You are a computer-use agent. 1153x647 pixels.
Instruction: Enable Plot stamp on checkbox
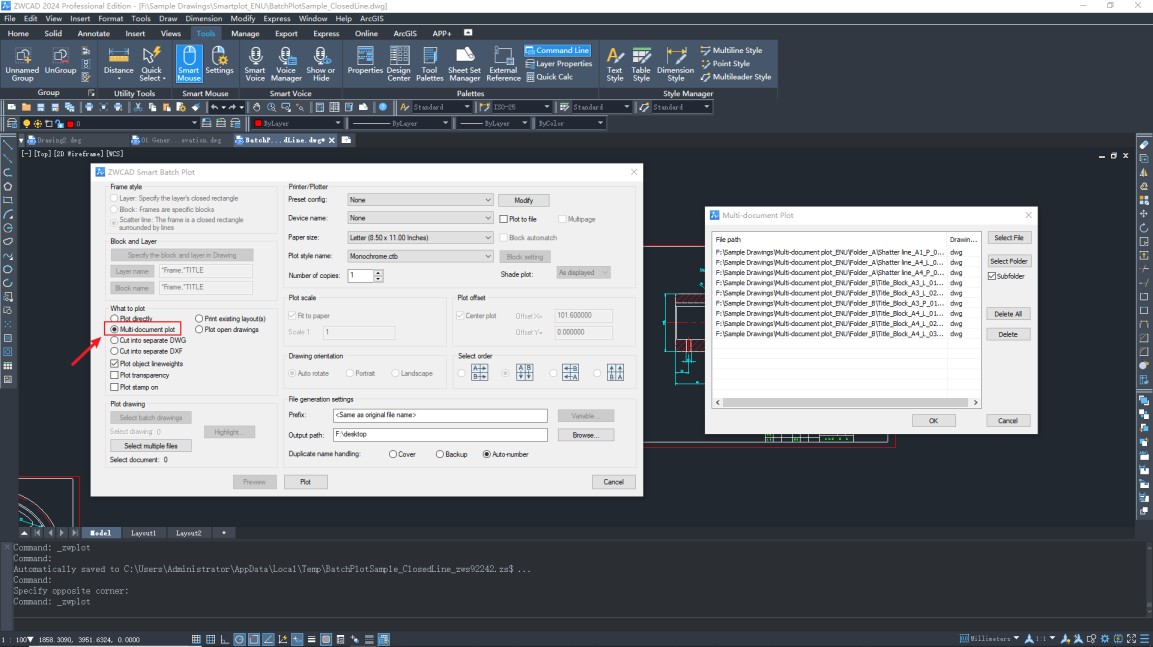click(114, 387)
